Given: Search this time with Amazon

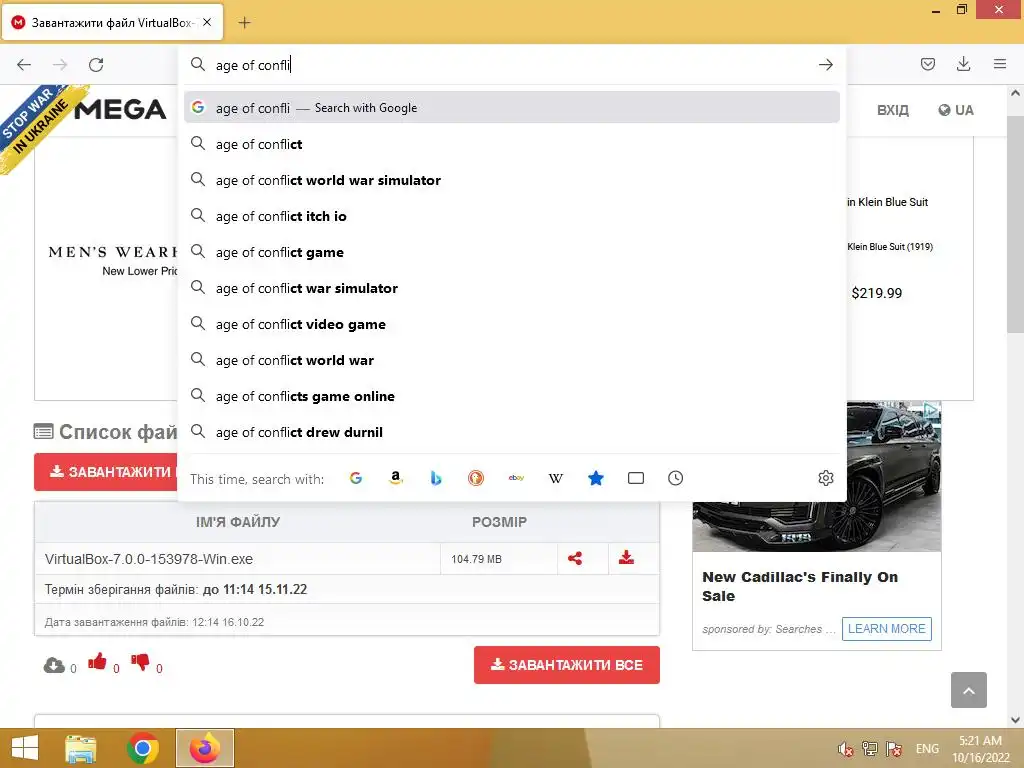Looking at the screenshot, I should point(396,478).
